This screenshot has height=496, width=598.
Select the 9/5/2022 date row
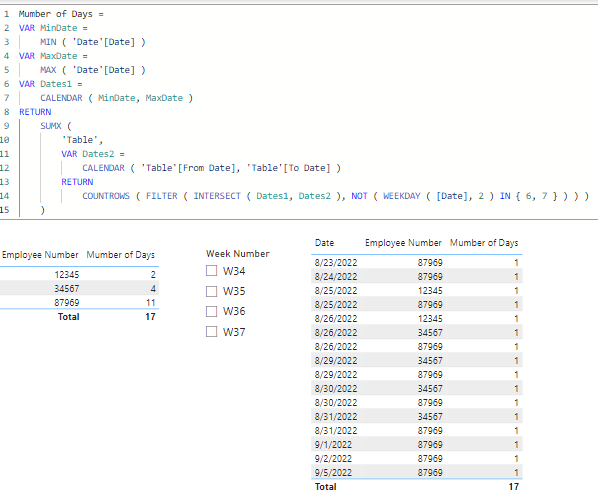pos(417,472)
